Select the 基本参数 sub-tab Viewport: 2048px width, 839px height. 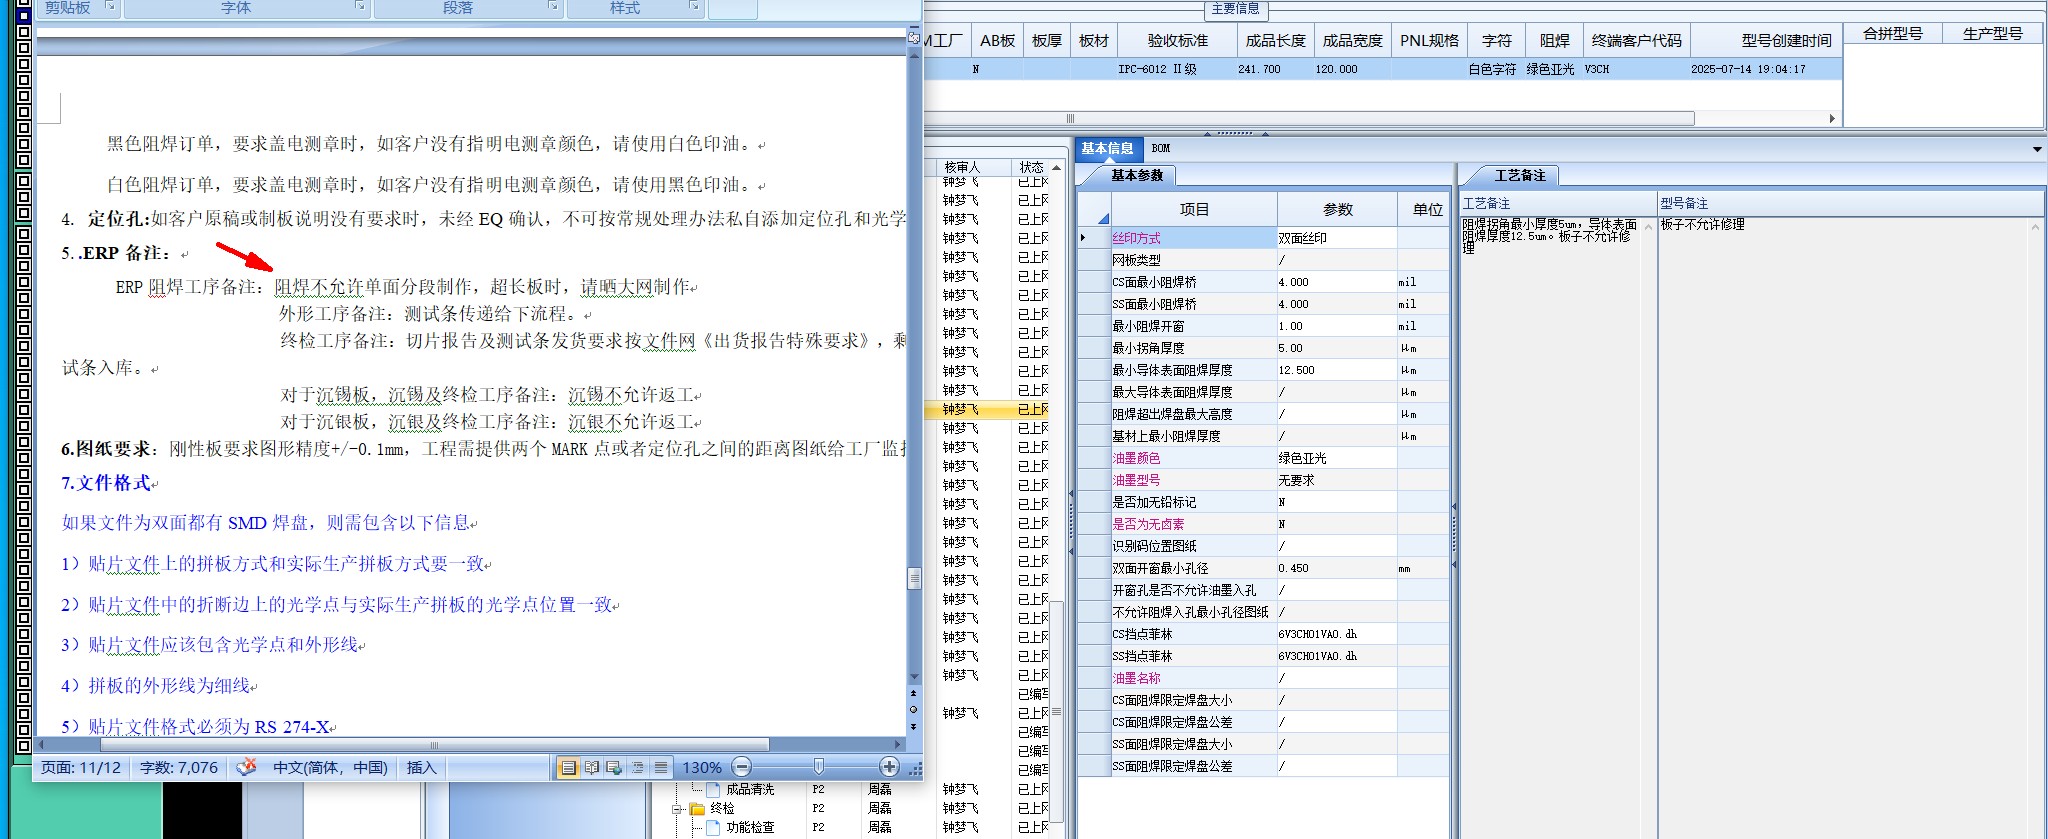1137,175
